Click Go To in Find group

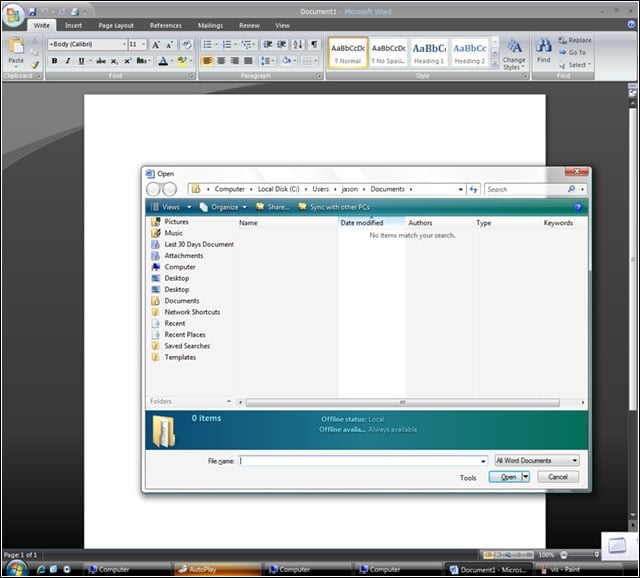click(573, 53)
